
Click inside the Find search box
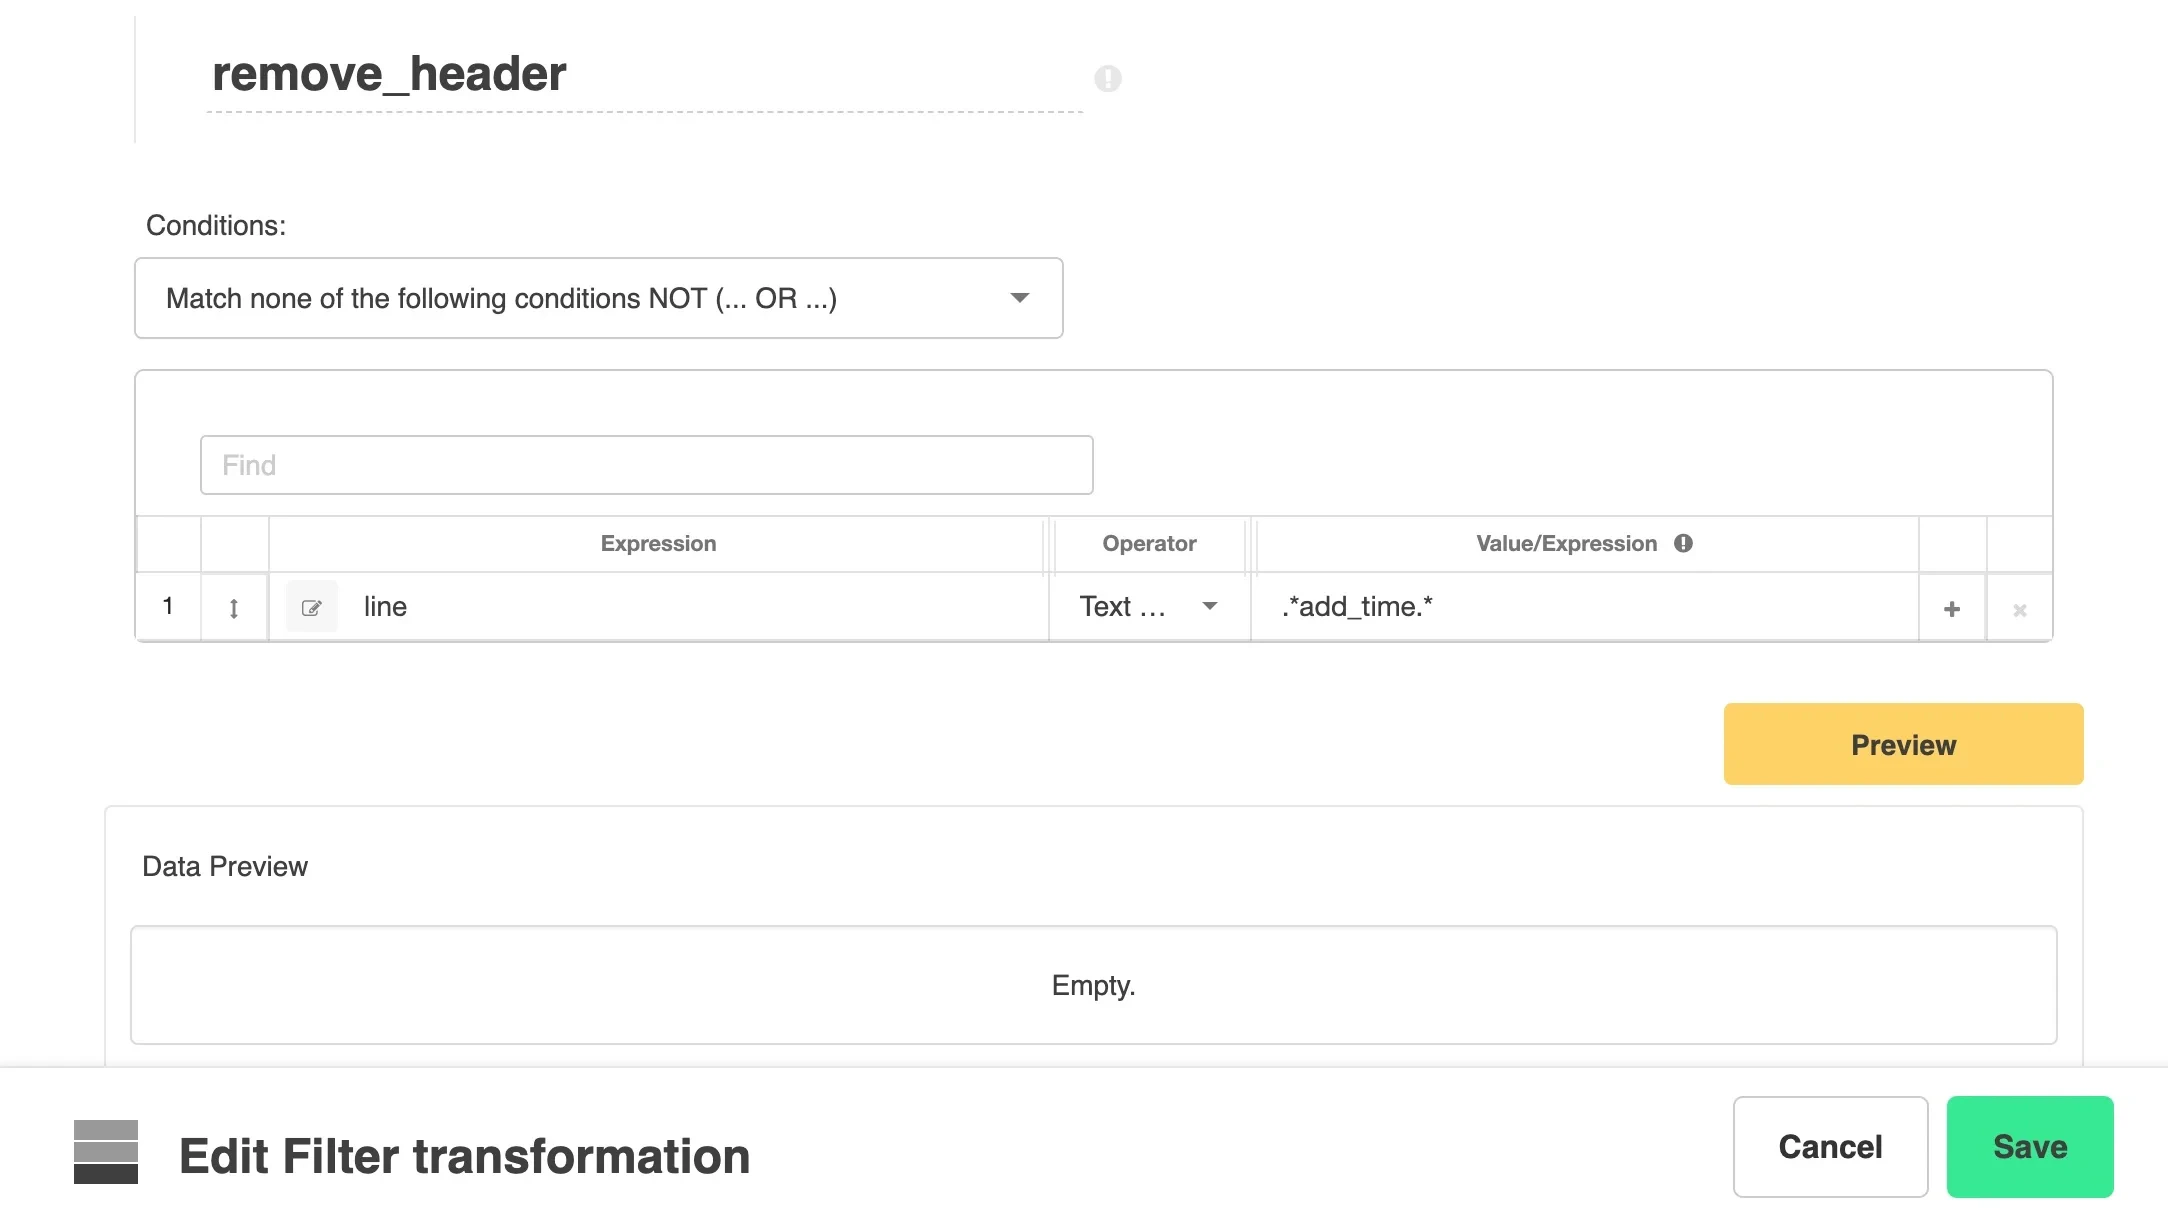[646, 465]
